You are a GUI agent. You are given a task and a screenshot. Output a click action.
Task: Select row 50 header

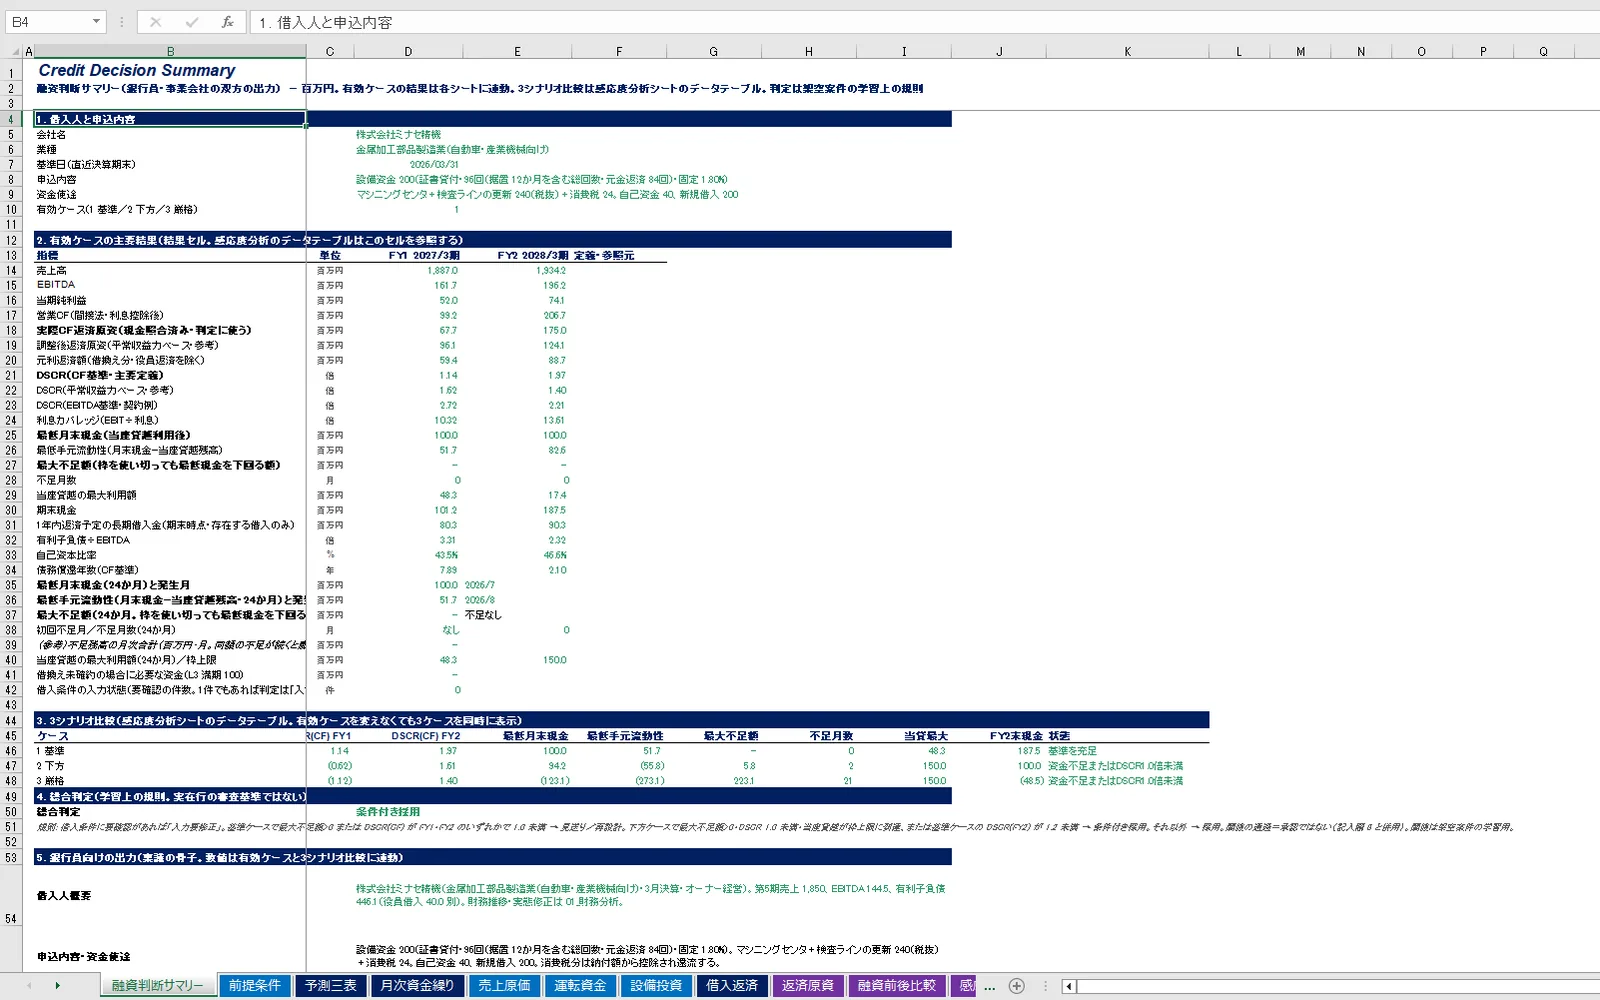tap(11, 812)
